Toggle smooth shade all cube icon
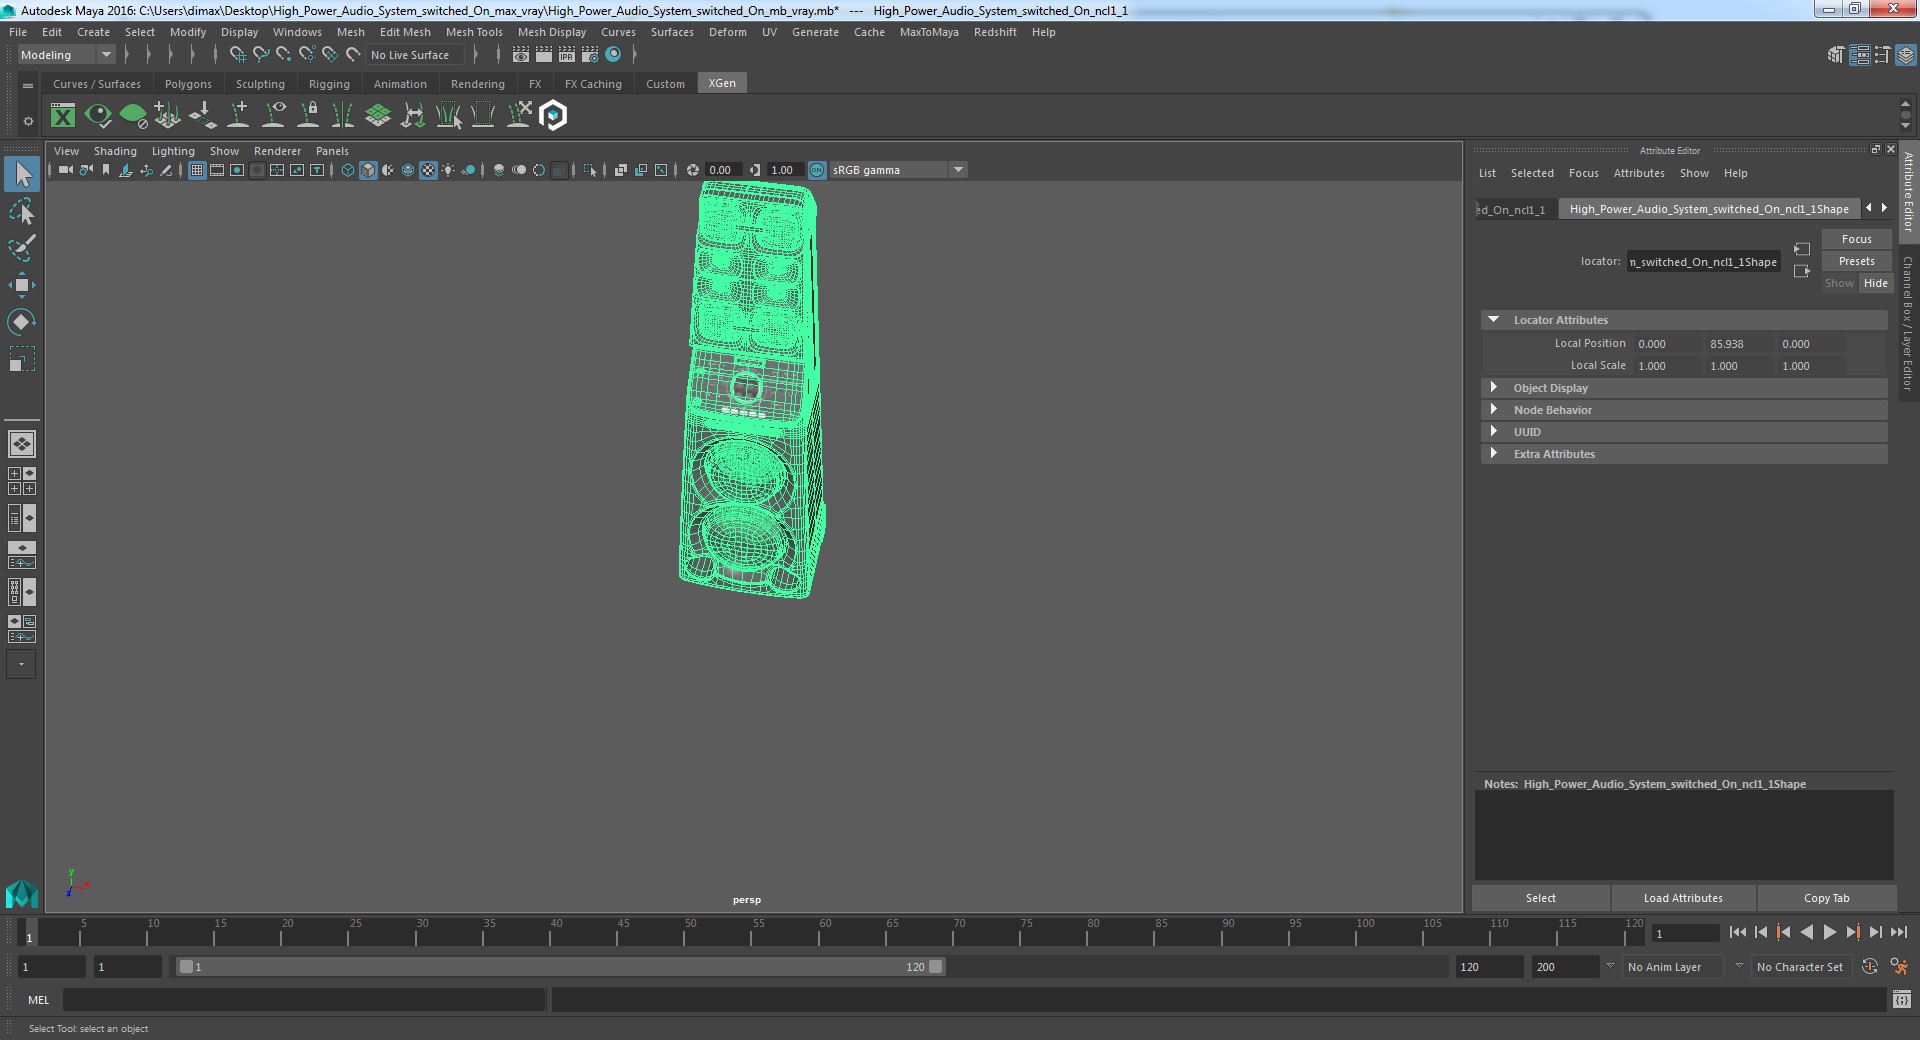The height and width of the screenshot is (1040, 1920). [368, 170]
